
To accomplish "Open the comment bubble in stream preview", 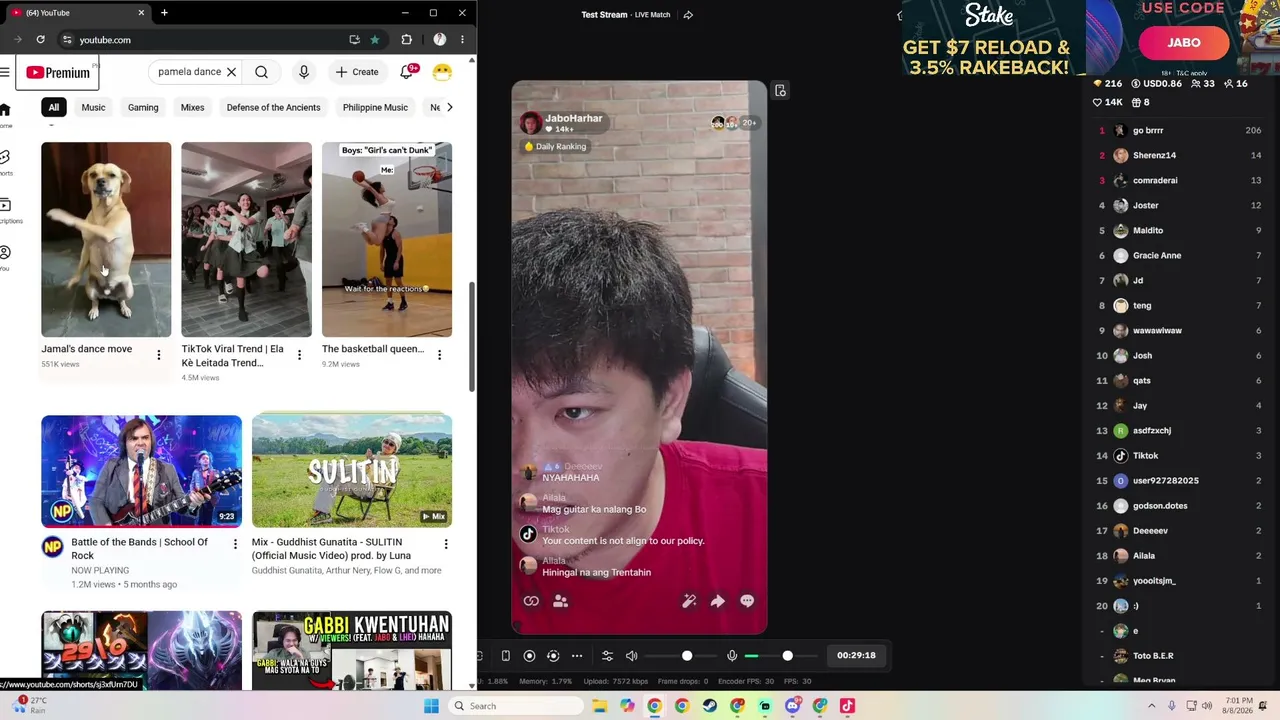I will click(747, 601).
